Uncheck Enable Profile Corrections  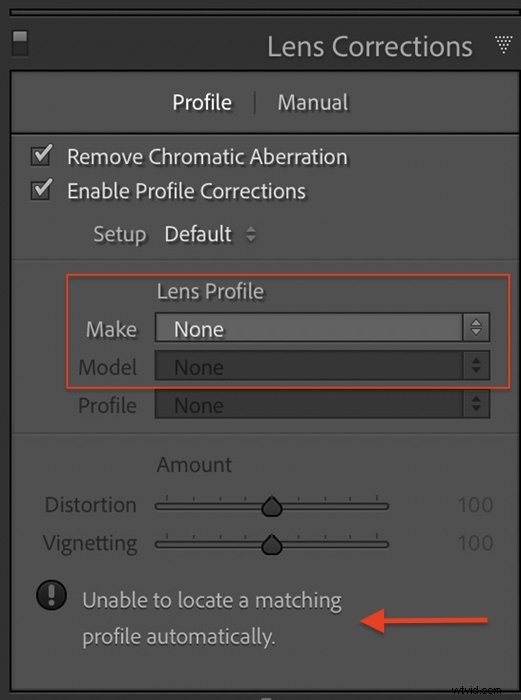click(42, 189)
